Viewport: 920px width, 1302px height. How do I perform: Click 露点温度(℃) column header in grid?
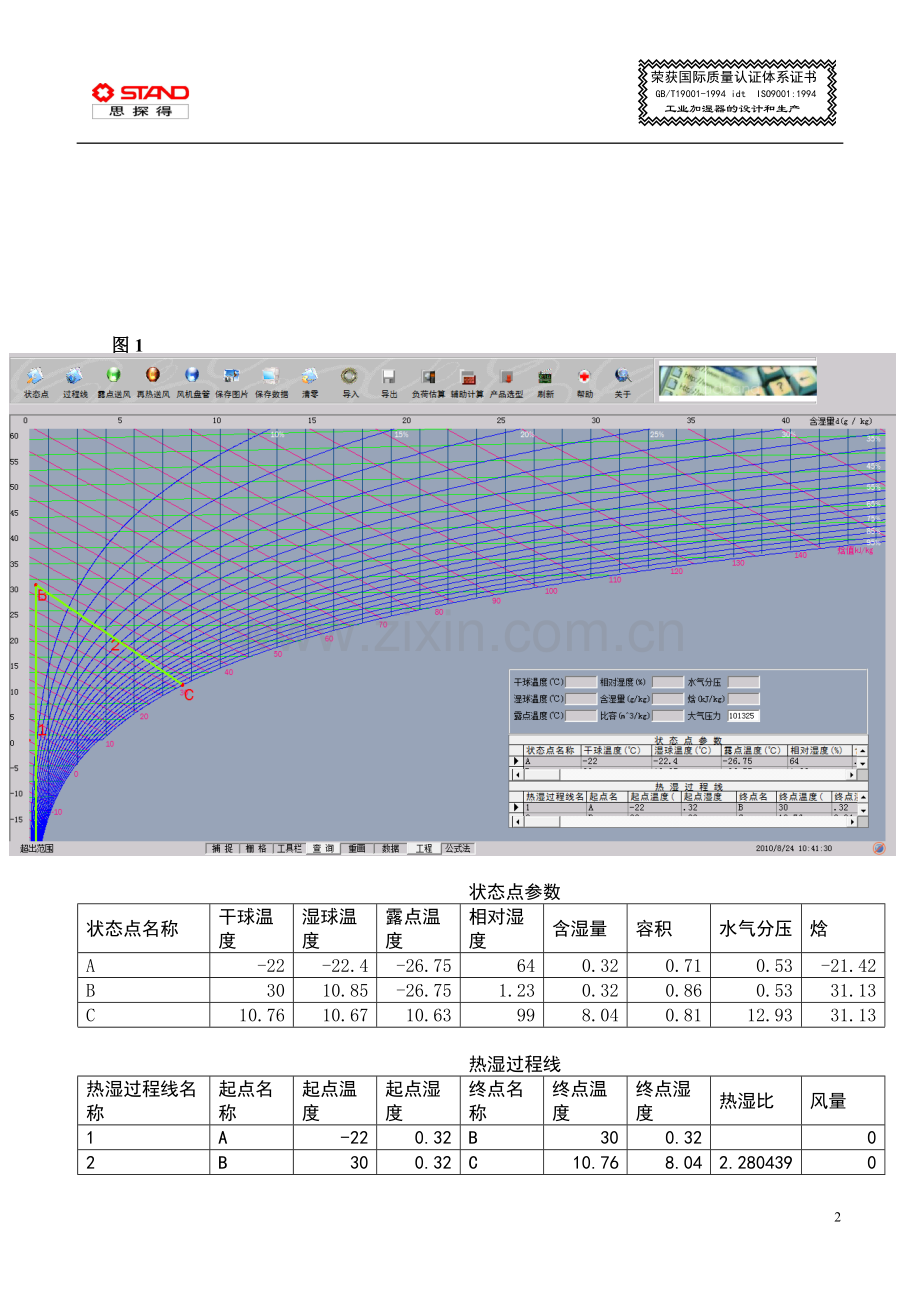tap(754, 750)
